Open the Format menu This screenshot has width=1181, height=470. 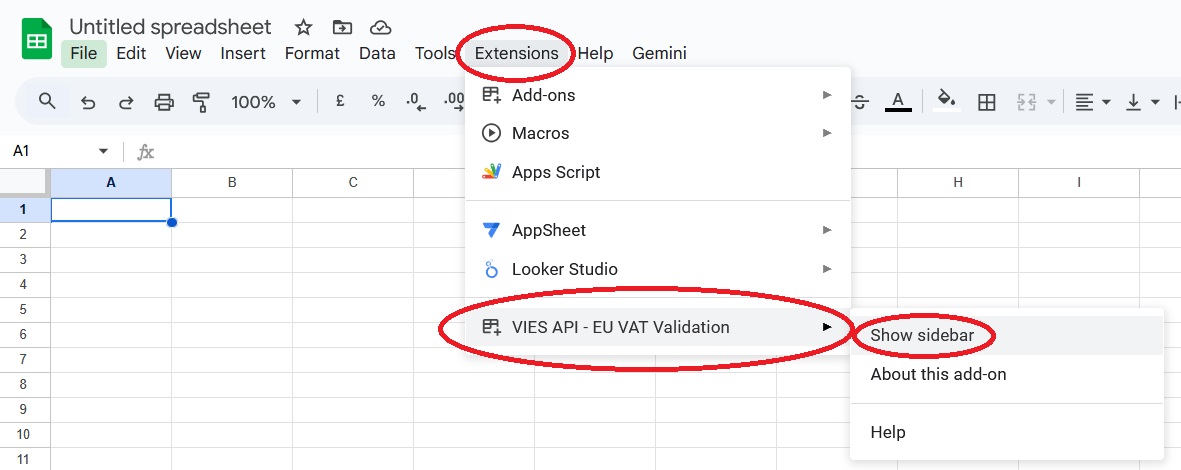point(312,53)
